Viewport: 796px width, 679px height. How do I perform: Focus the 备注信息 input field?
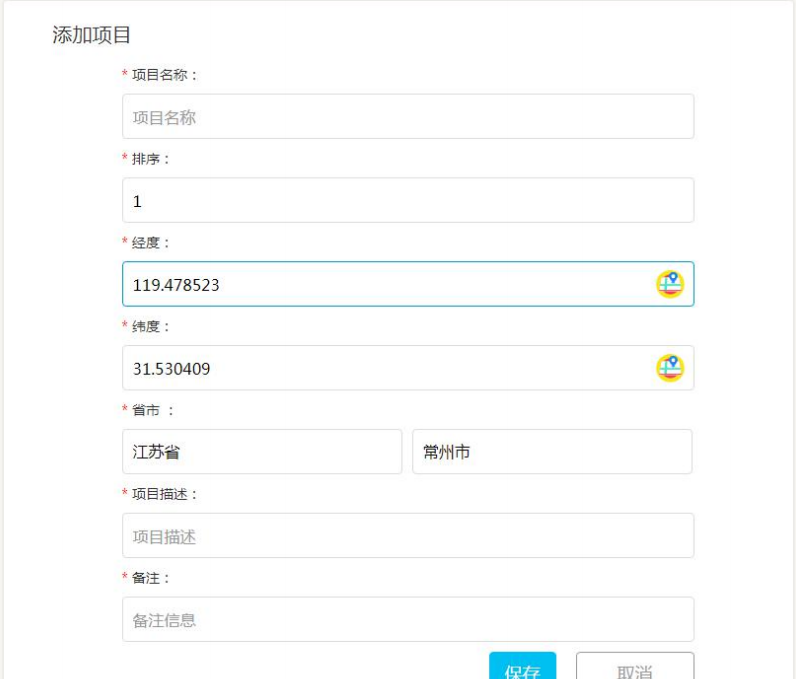tap(407, 620)
